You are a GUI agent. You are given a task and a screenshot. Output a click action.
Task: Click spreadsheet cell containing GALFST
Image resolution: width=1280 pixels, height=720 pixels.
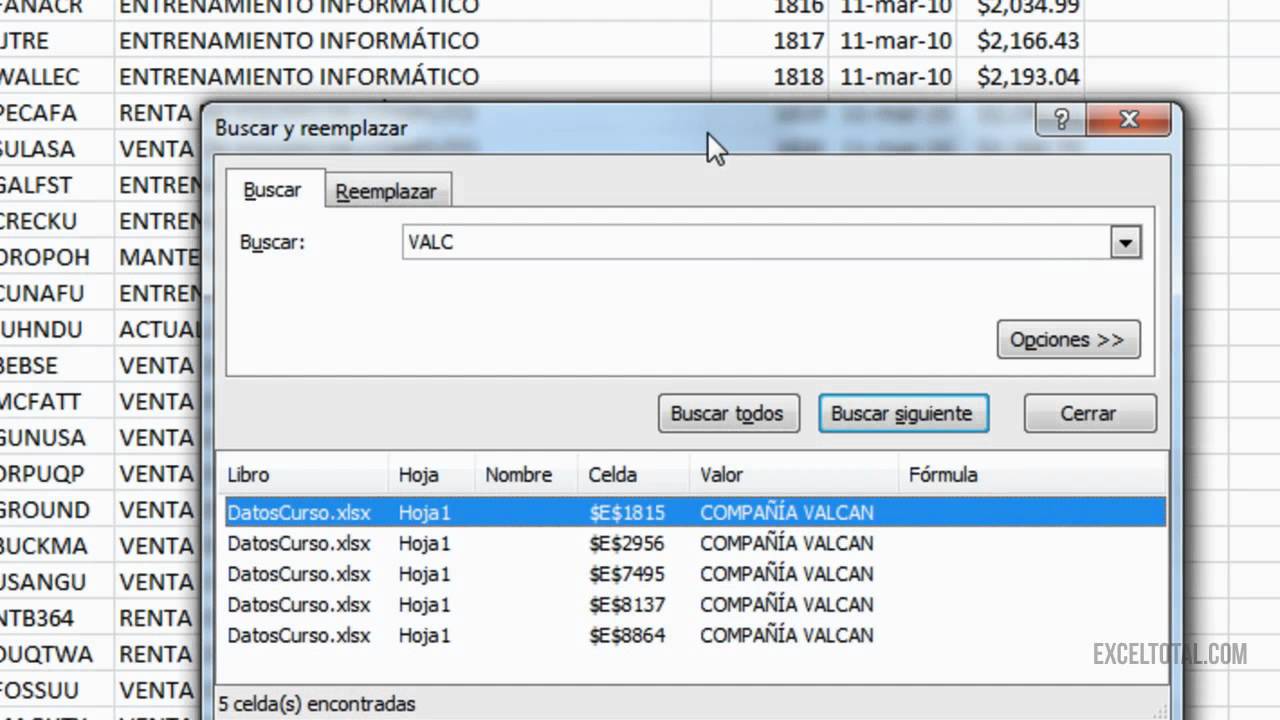(56, 185)
